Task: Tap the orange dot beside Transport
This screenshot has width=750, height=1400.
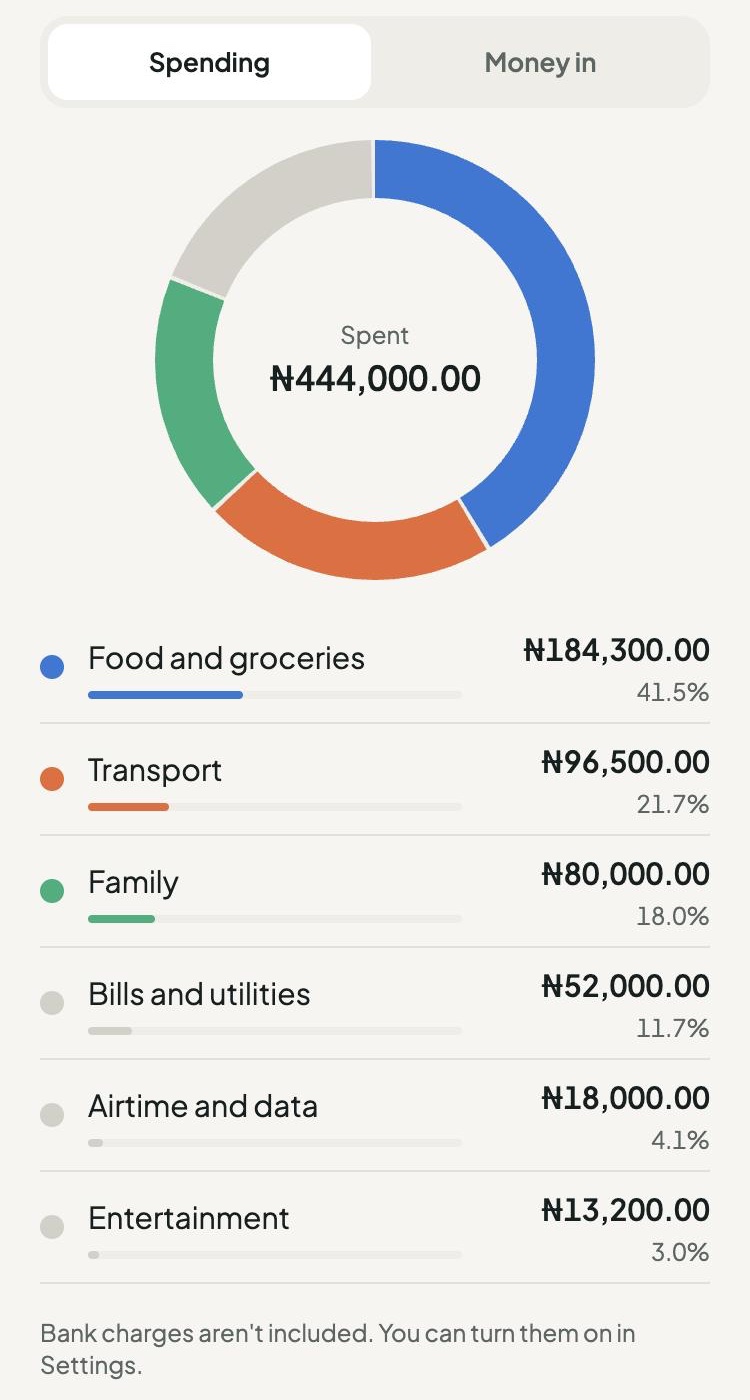Action: coord(52,778)
